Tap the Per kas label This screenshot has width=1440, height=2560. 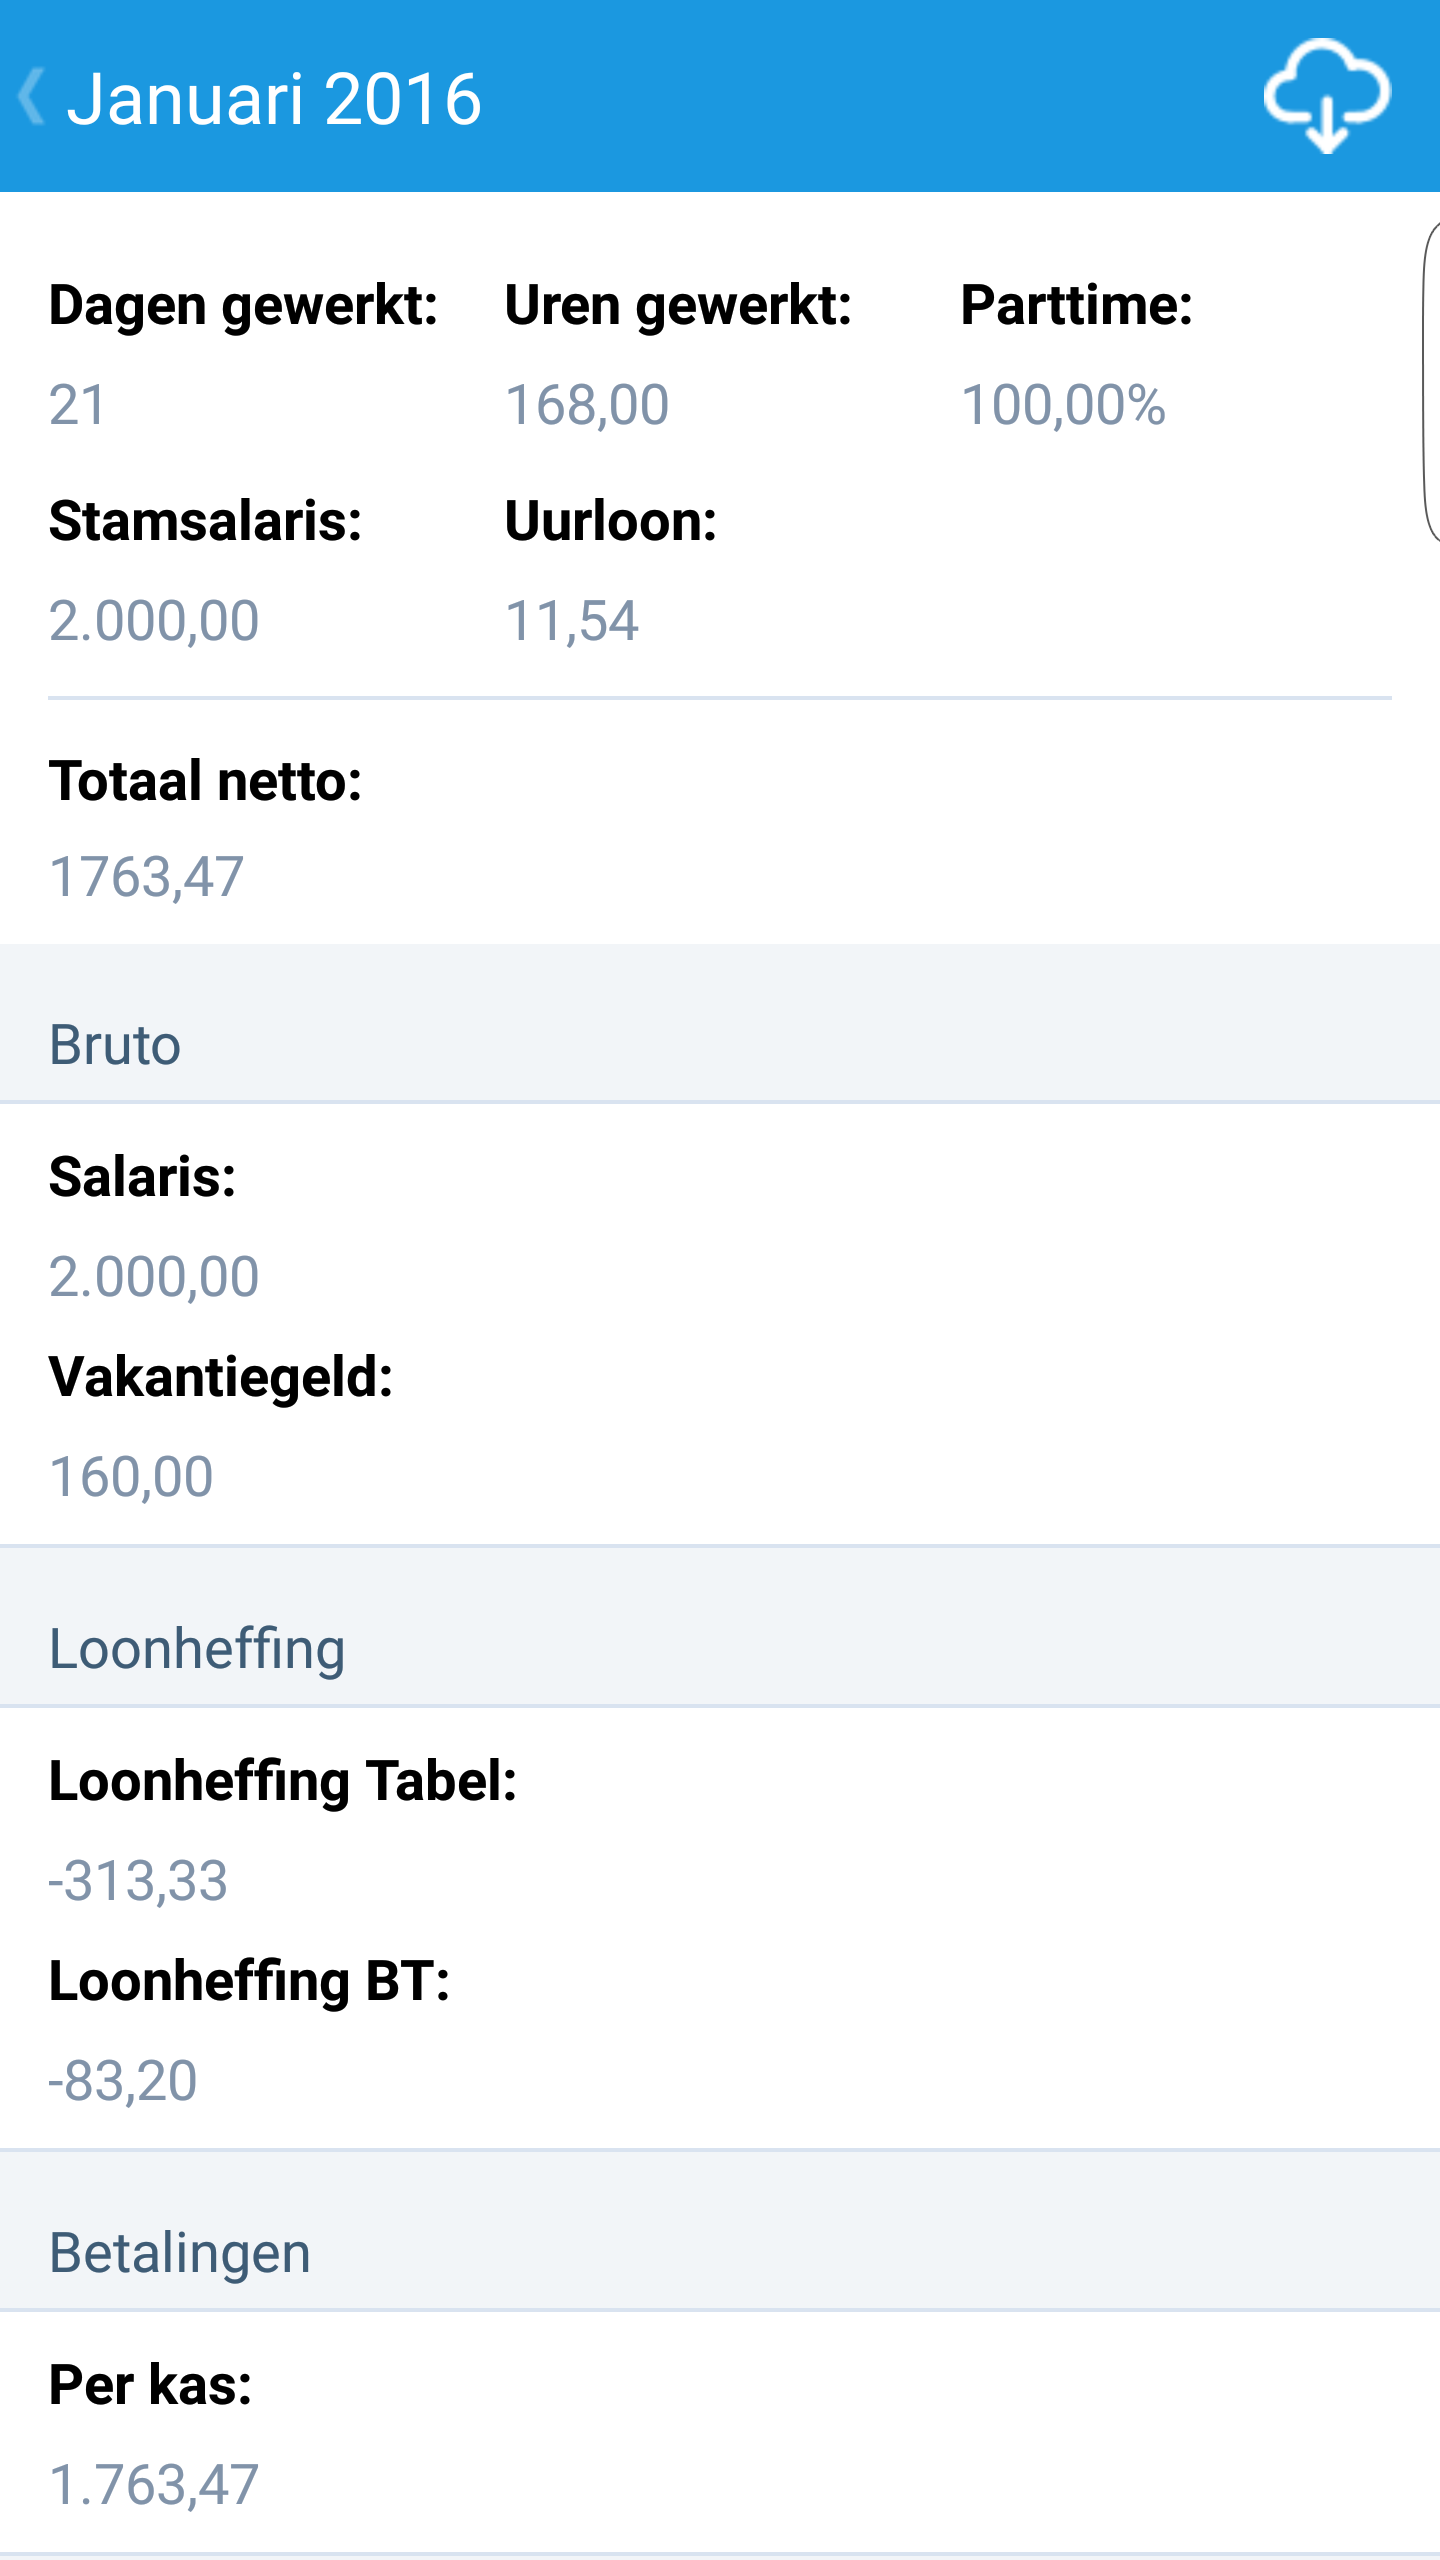tap(150, 2385)
